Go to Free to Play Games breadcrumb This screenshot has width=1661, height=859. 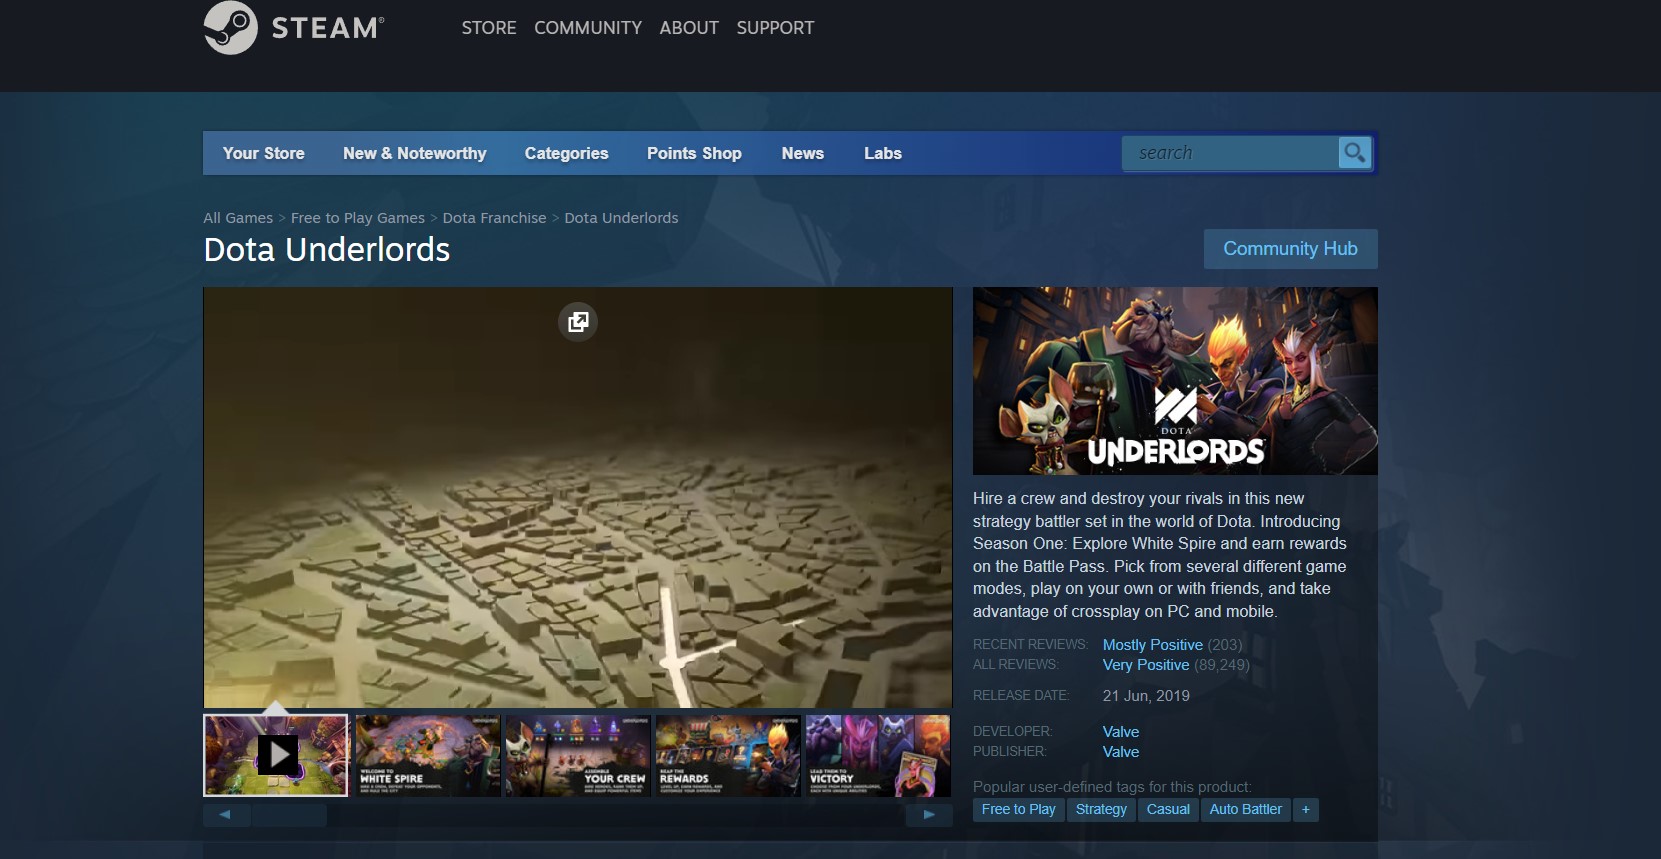358,218
